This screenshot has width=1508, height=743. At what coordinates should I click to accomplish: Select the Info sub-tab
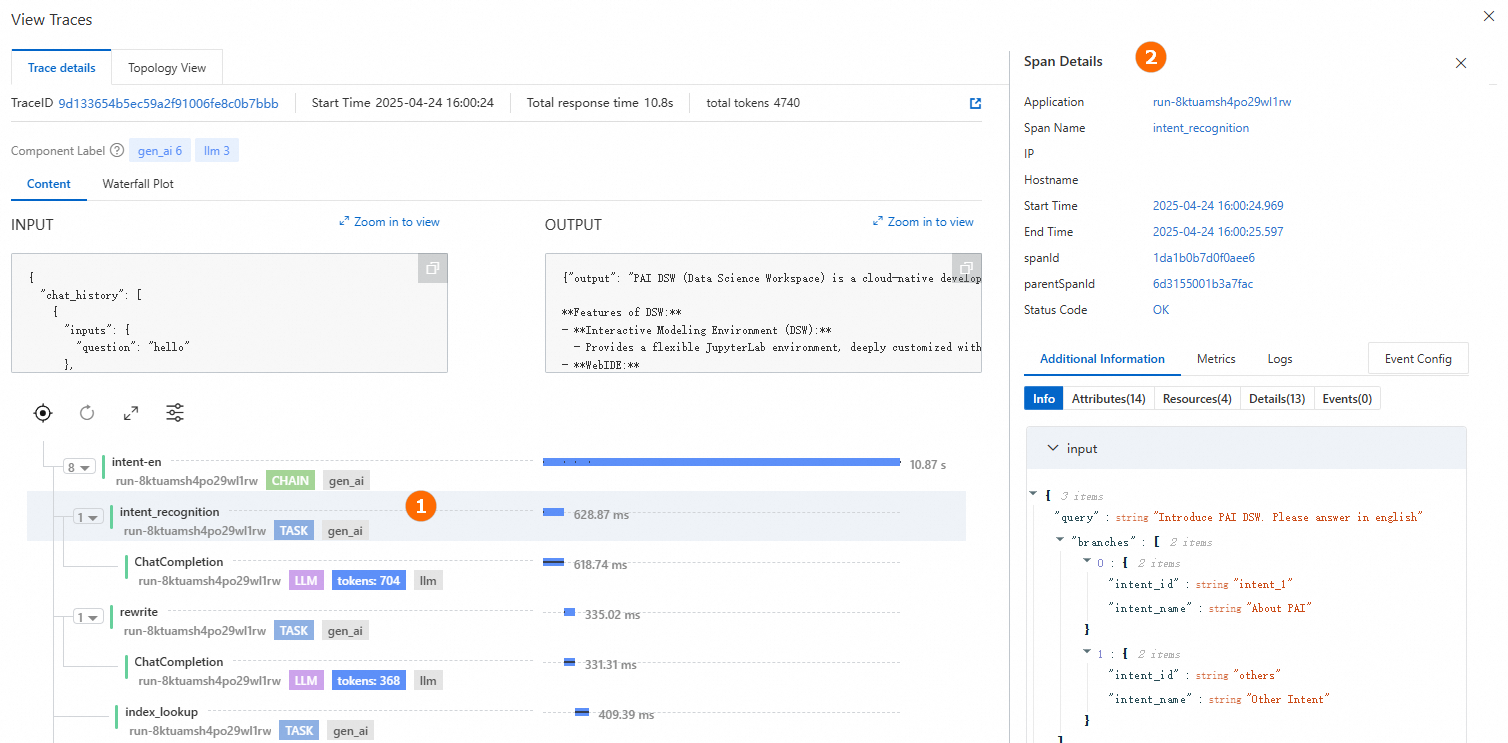(x=1044, y=398)
